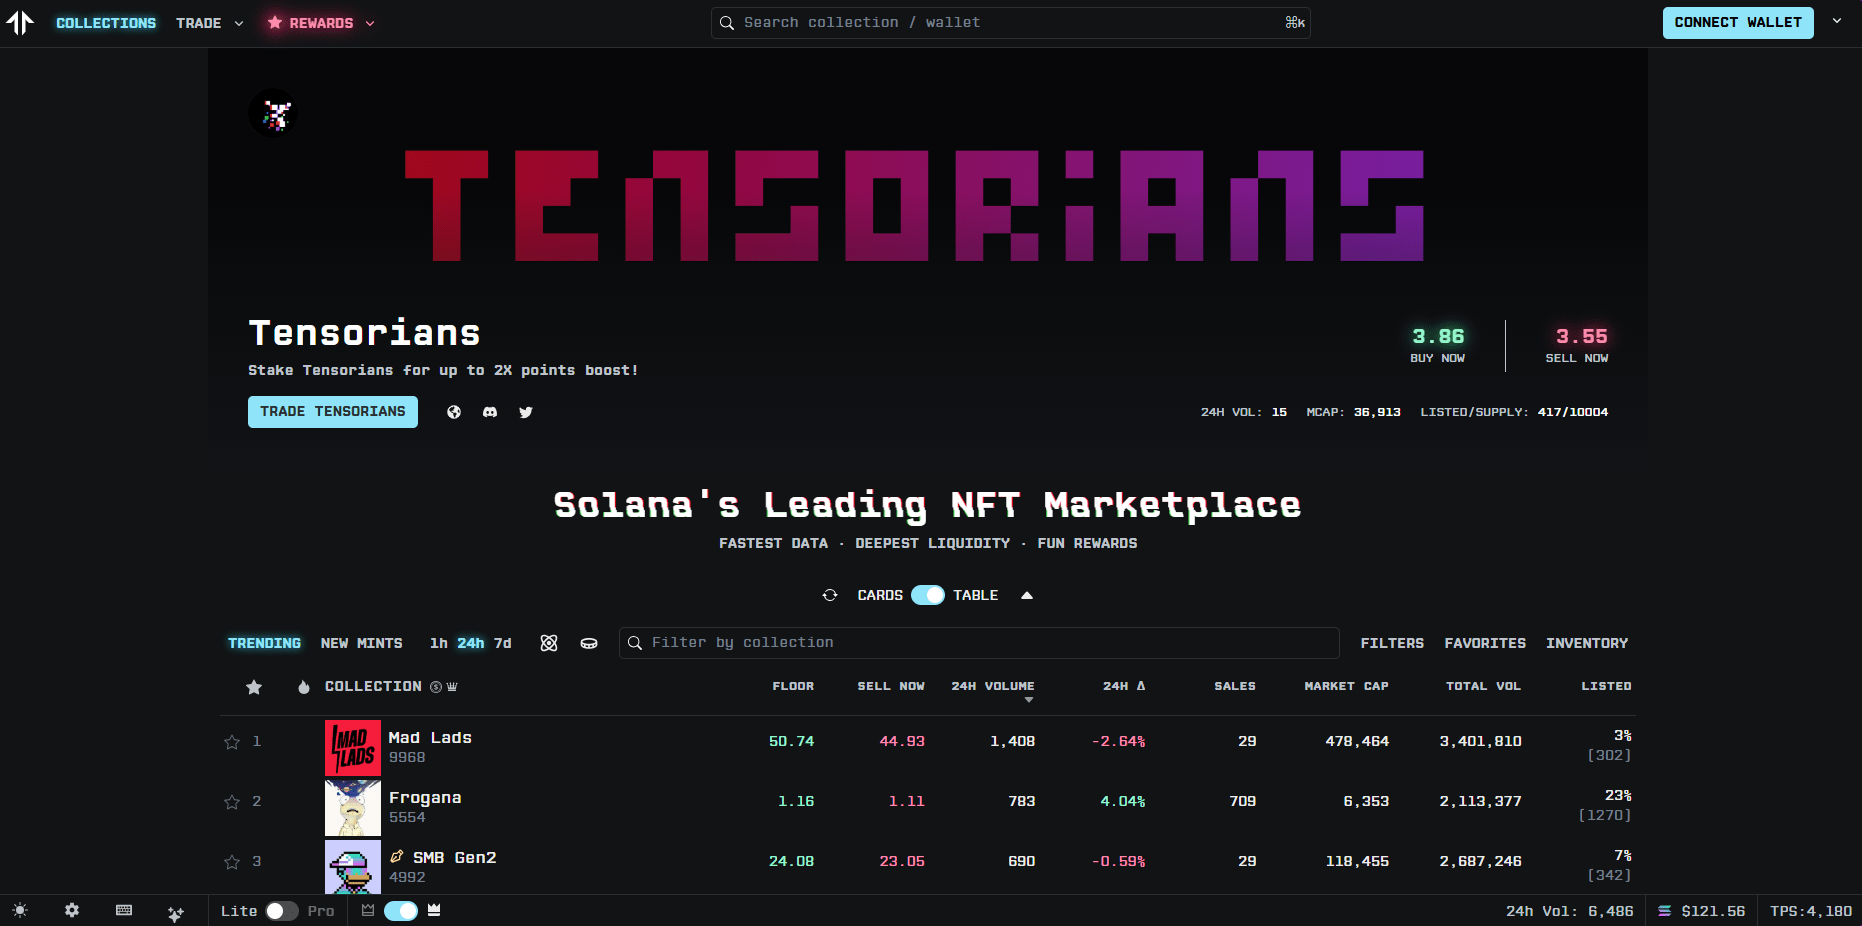Select the NEW MINTS tab
This screenshot has width=1862, height=926.
click(x=362, y=643)
